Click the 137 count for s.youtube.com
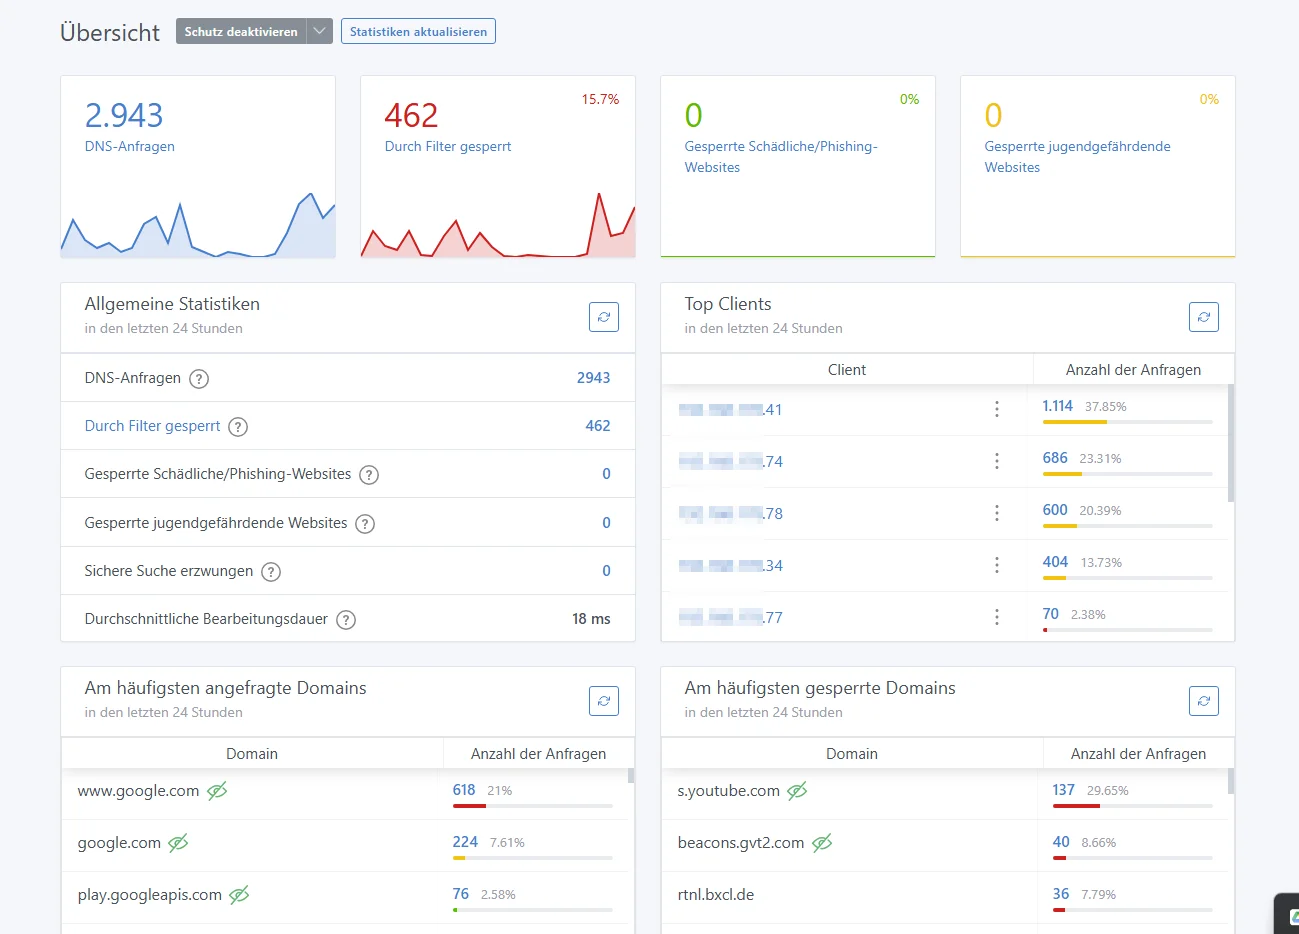1299x934 pixels. (1064, 790)
